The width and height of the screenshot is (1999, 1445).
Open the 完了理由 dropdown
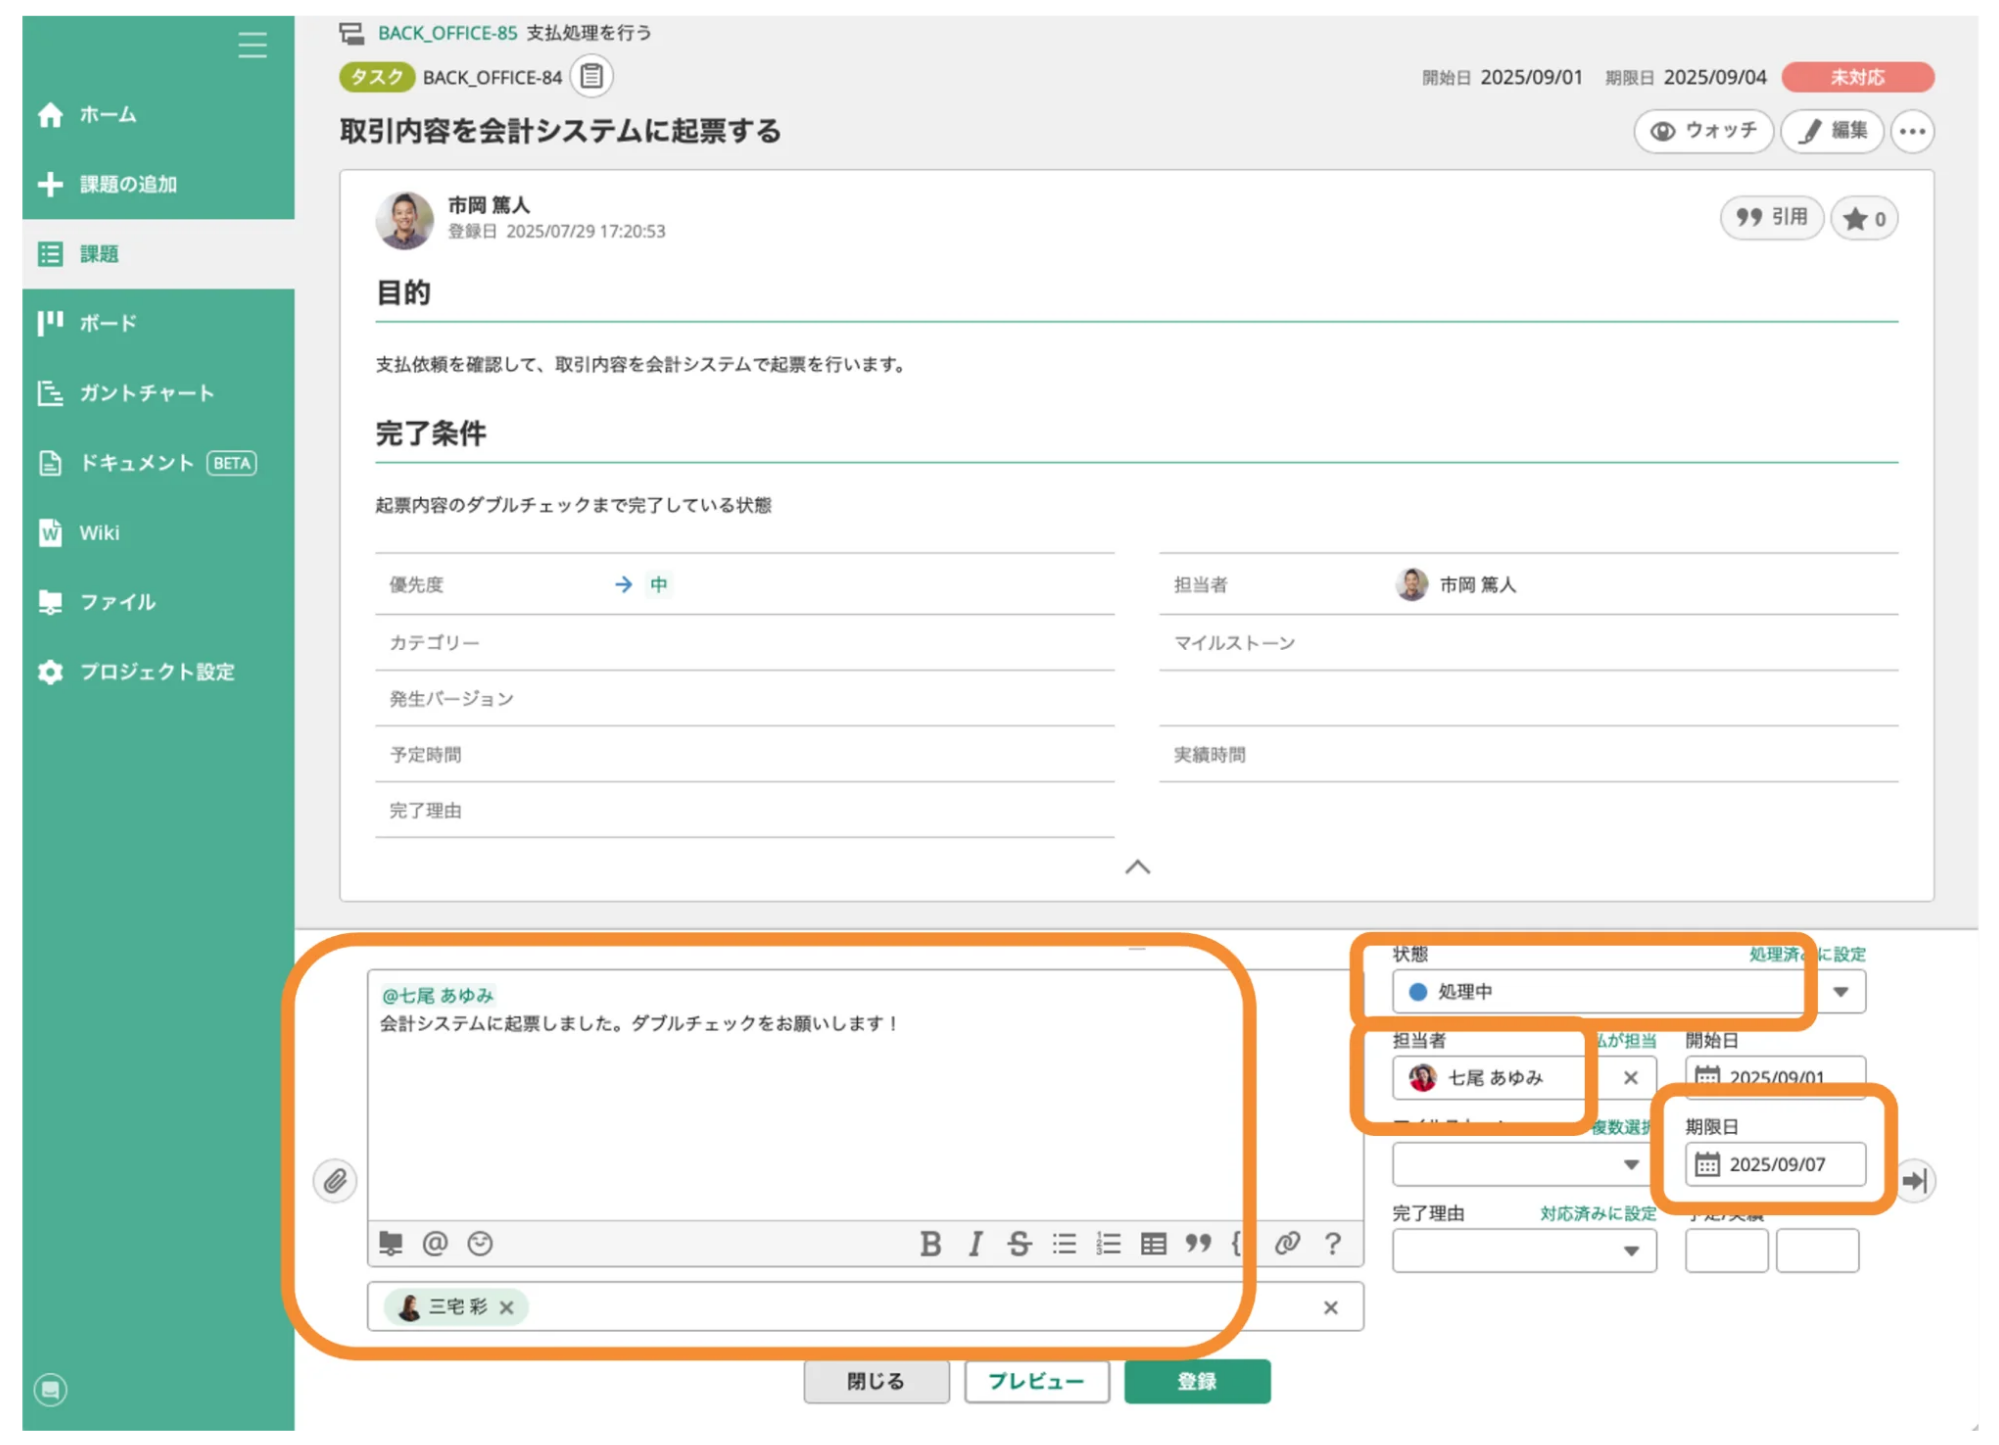tap(1524, 1251)
